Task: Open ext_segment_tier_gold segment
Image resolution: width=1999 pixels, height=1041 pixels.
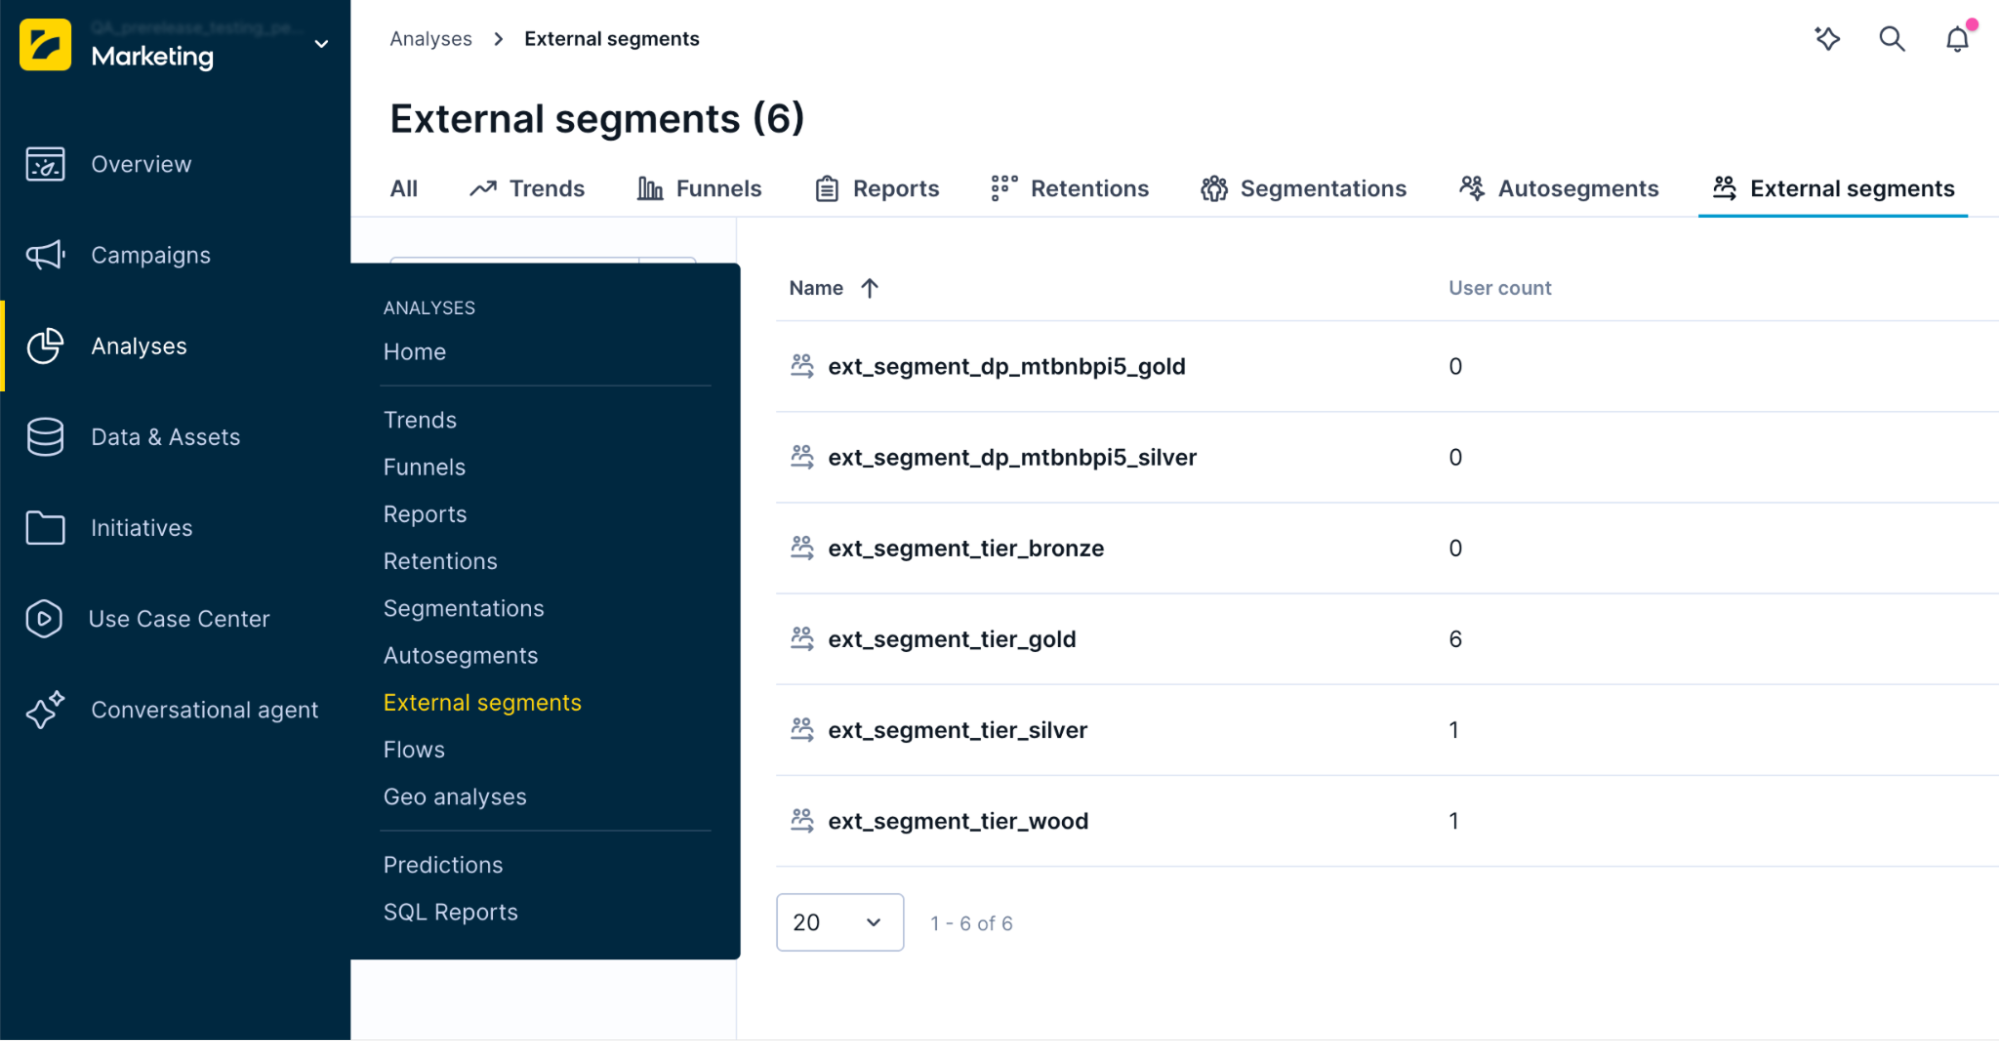Action: pyautogui.click(x=952, y=640)
